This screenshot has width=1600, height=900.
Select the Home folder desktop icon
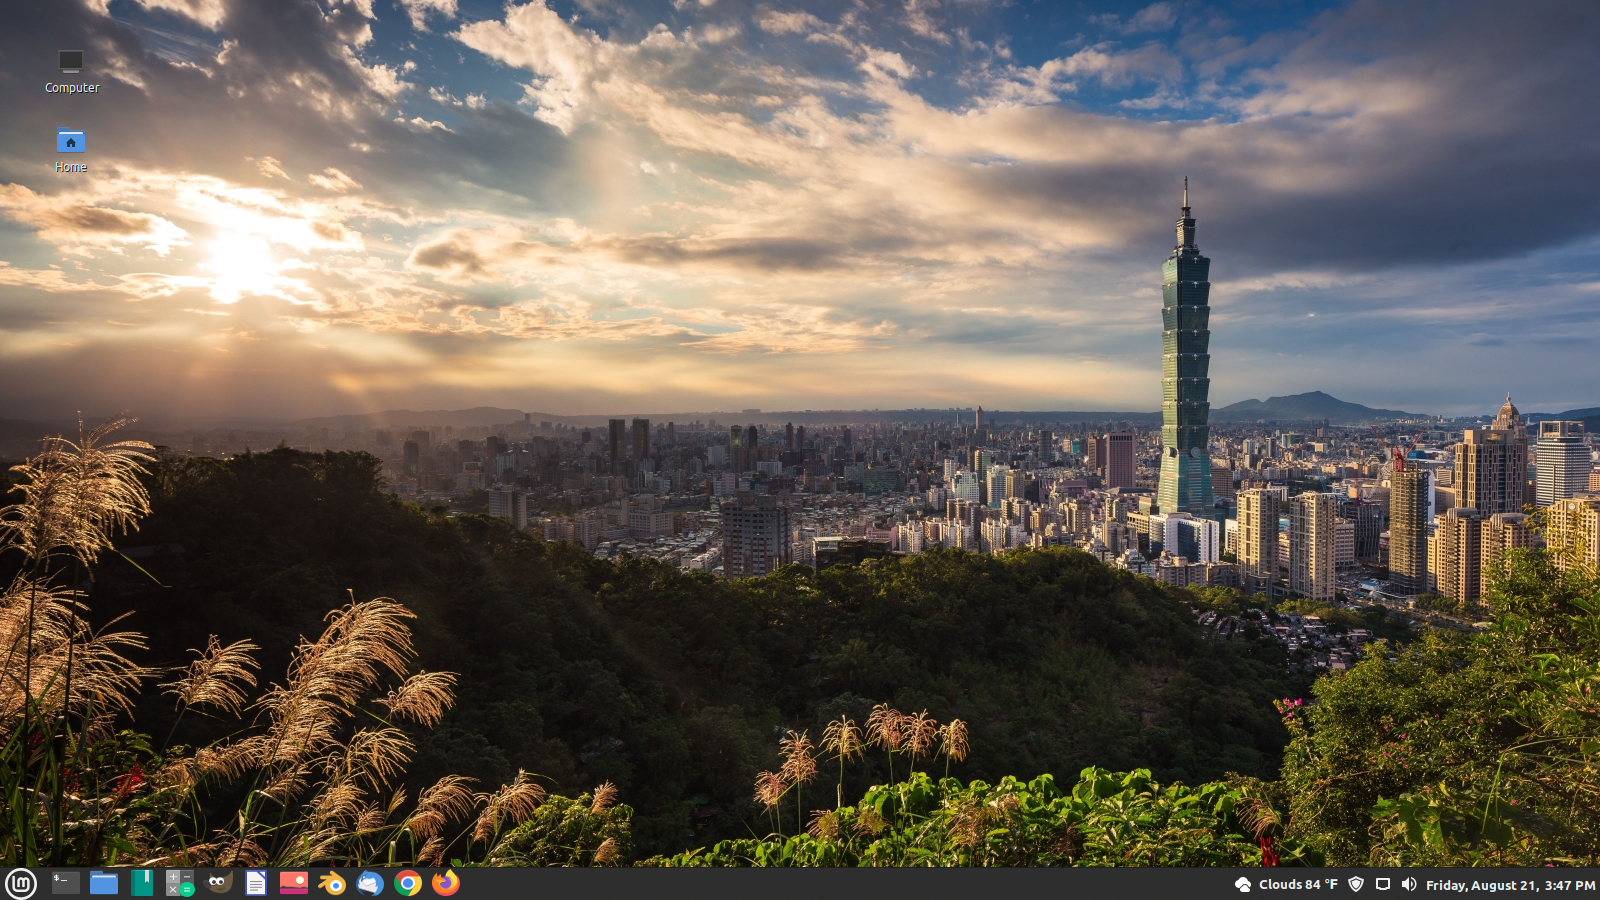click(71, 151)
